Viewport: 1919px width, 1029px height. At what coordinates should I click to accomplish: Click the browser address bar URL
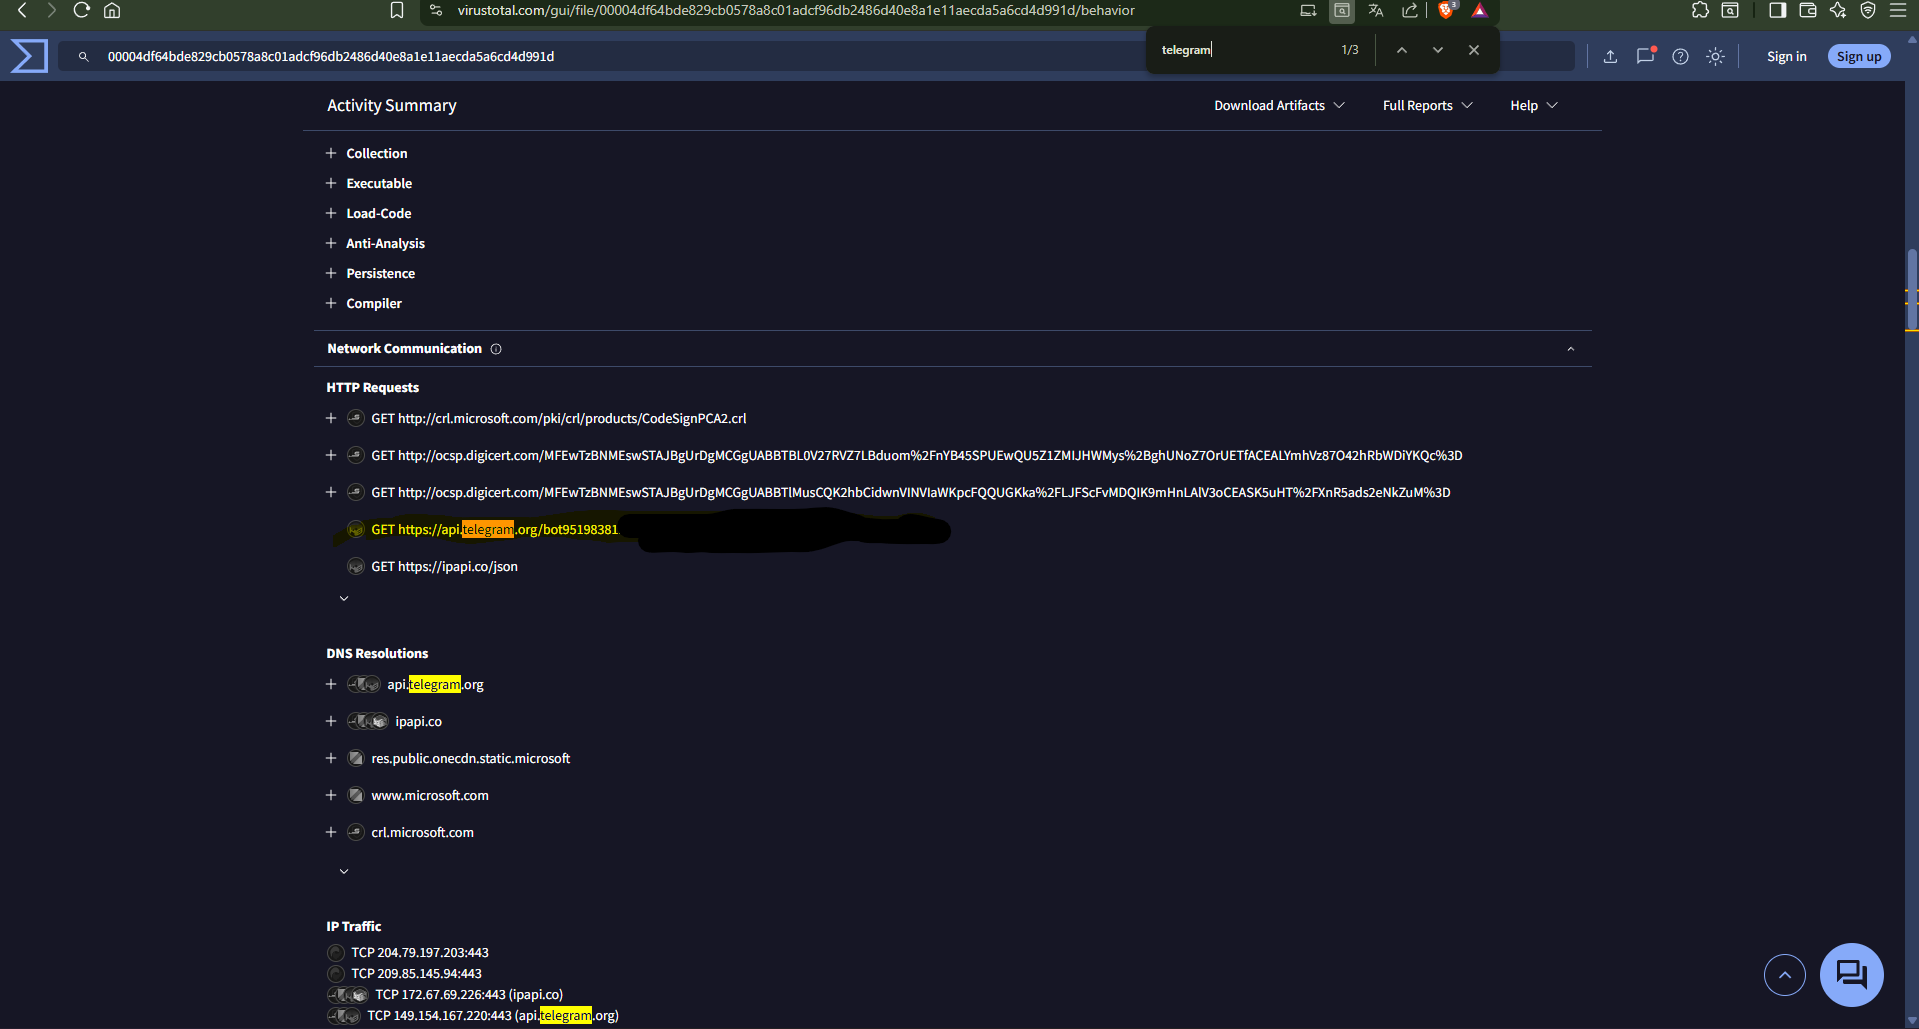(x=796, y=10)
